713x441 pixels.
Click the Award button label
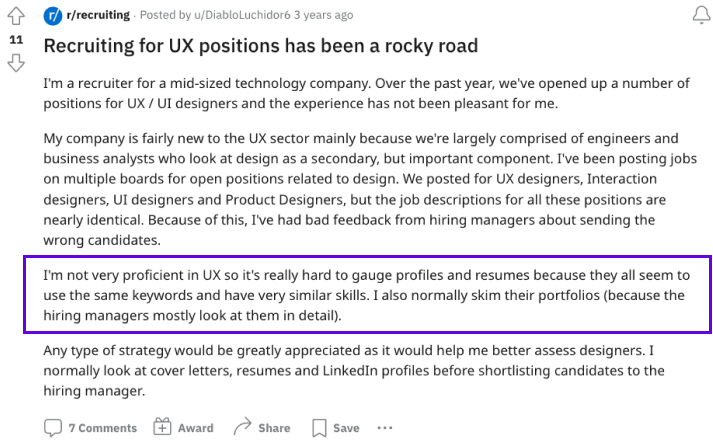click(x=196, y=428)
